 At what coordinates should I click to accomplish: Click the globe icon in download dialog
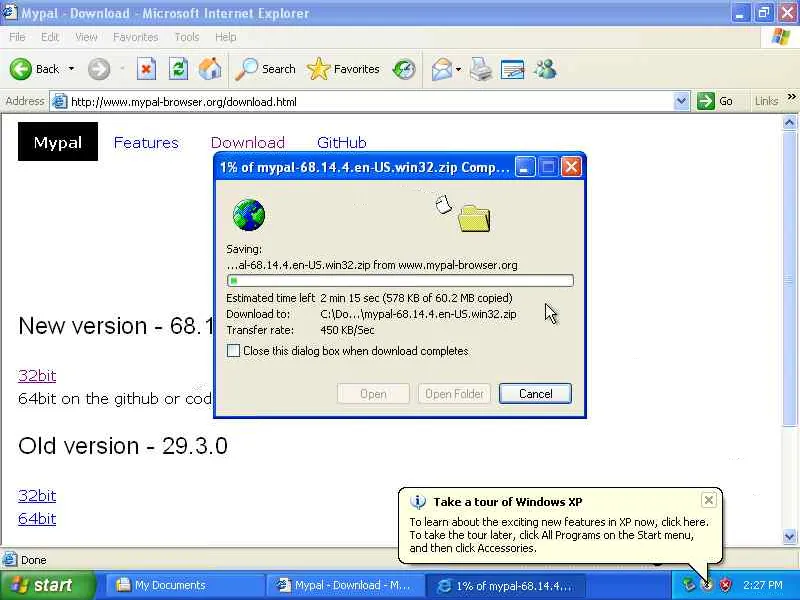pos(248,215)
